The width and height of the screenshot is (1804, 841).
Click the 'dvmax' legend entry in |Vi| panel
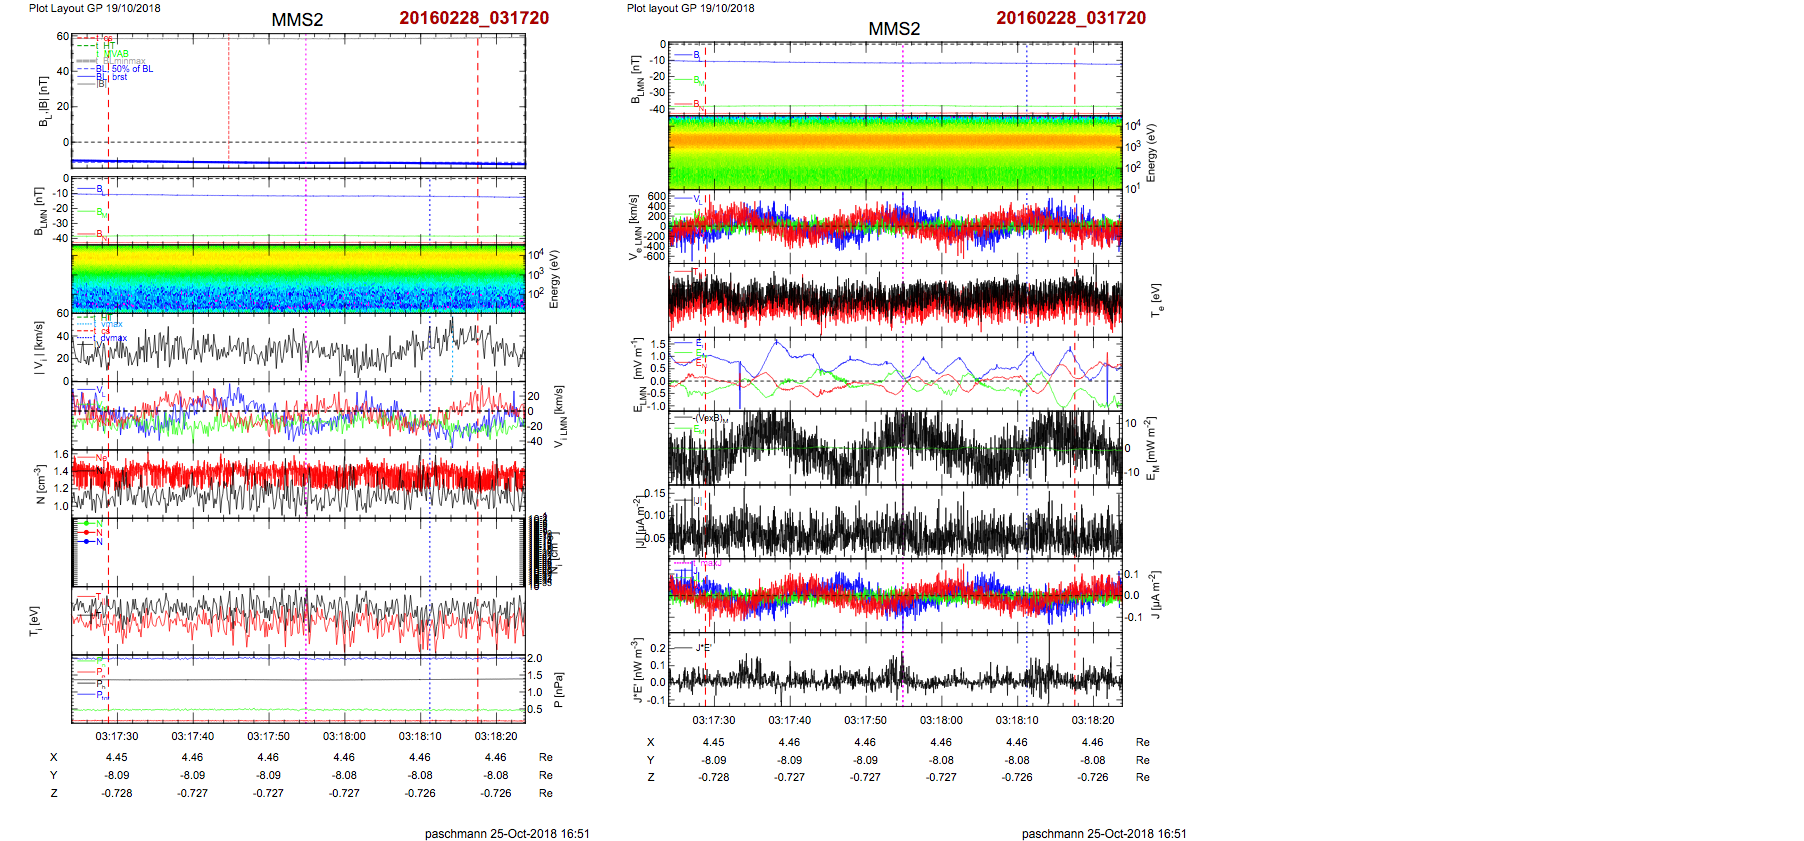tap(114, 338)
